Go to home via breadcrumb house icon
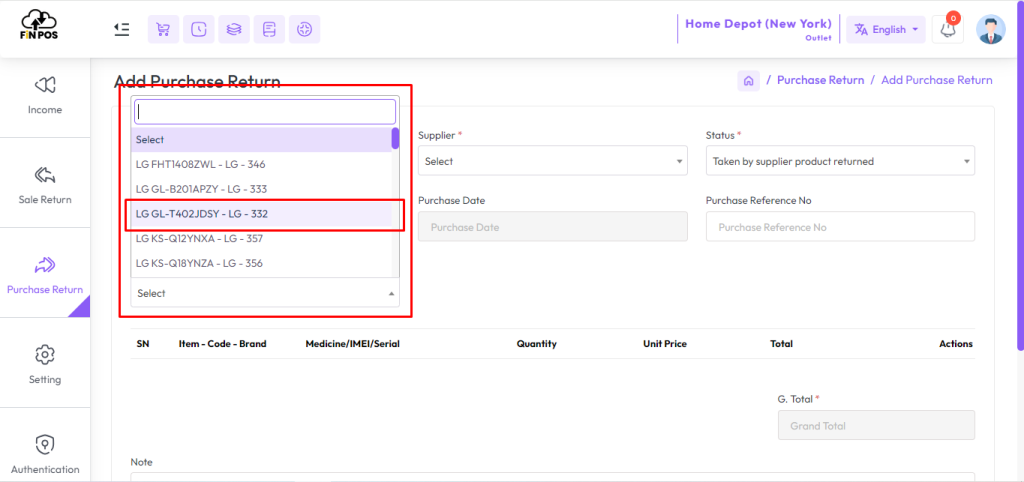The height and width of the screenshot is (482, 1024). pyautogui.click(x=748, y=80)
